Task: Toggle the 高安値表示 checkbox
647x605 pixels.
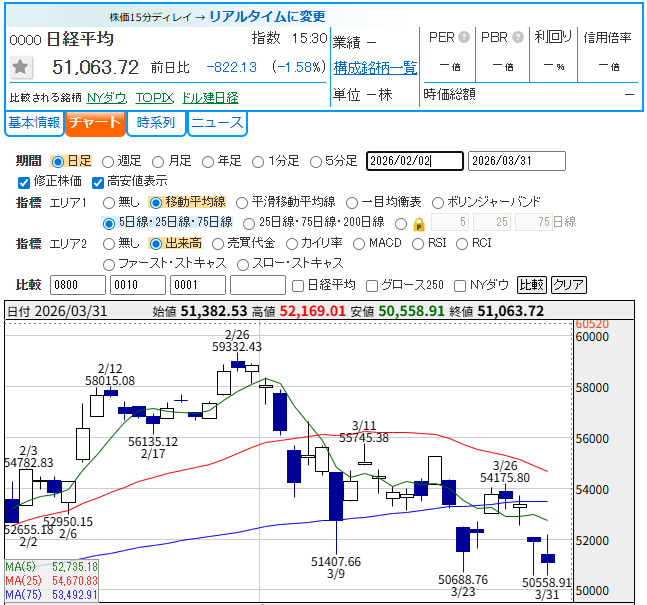Action: (98, 182)
